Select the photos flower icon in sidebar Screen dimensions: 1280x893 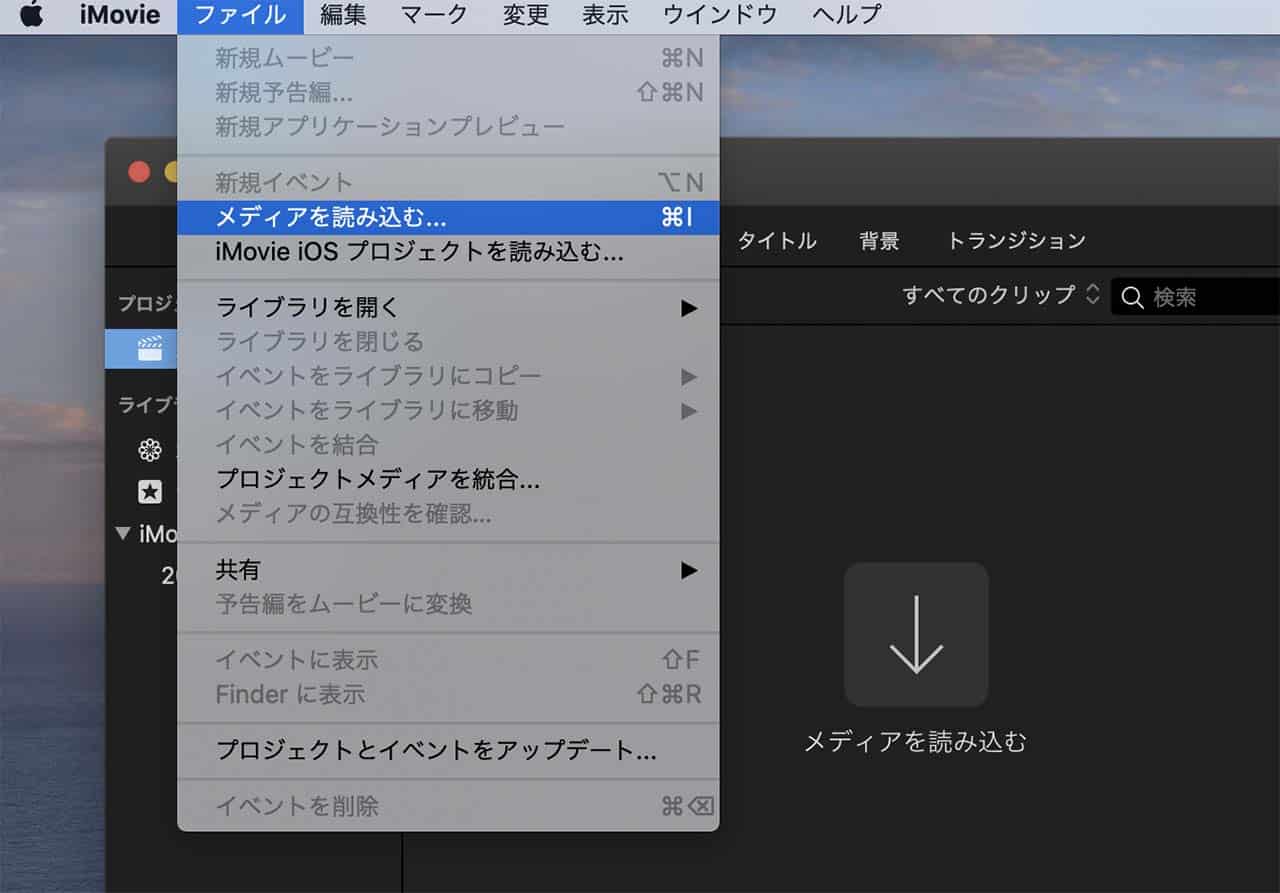(x=150, y=450)
